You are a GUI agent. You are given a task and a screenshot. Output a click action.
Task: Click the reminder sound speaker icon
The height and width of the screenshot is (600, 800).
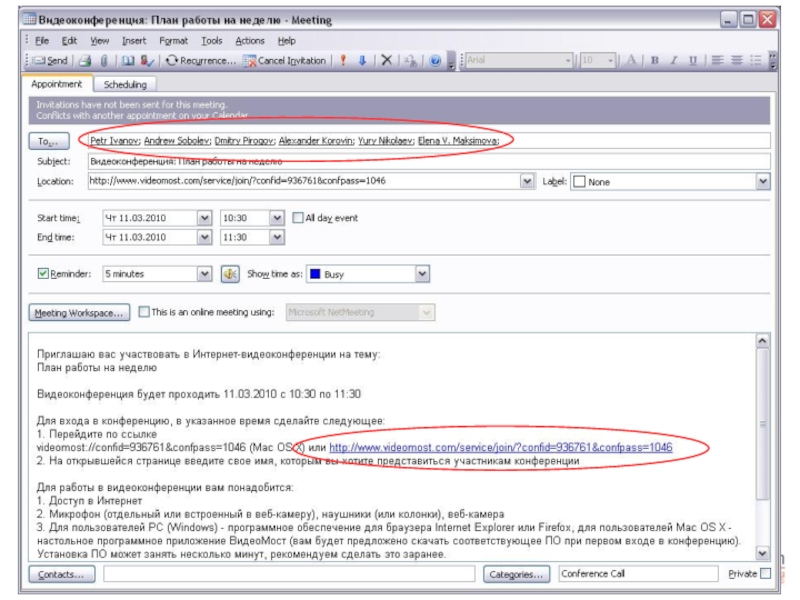point(230,274)
